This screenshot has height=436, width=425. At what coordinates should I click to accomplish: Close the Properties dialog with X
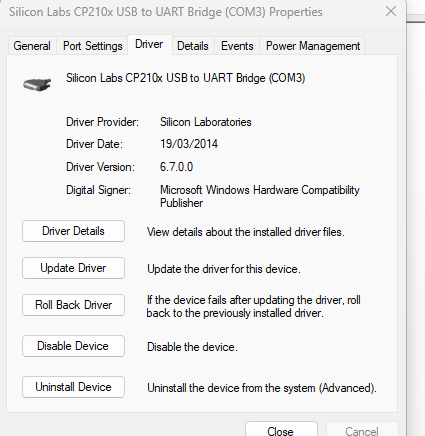pyautogui.click(x=391, y=12)
